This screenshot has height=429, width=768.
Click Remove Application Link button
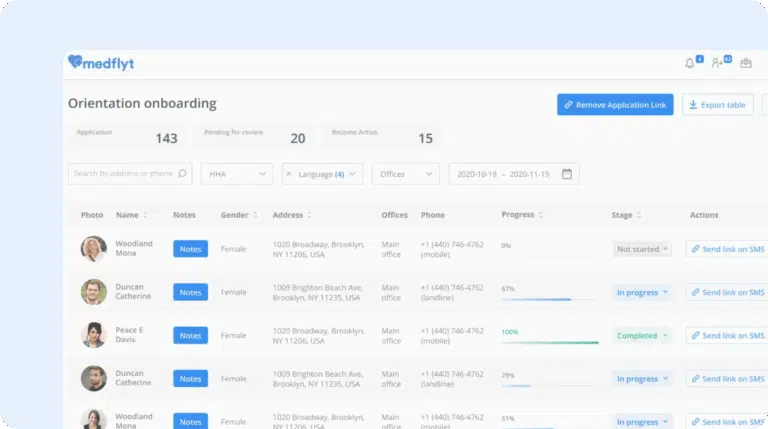pyautogui.click(x=615, y=105)
